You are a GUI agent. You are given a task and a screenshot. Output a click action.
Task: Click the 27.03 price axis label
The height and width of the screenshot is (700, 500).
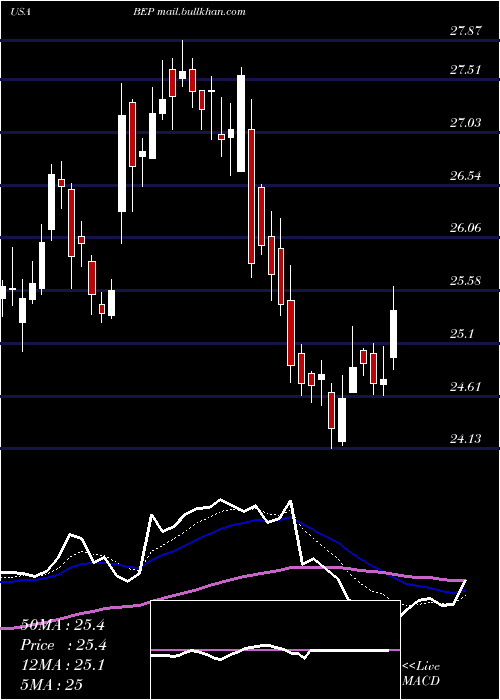tap(466, 122)
